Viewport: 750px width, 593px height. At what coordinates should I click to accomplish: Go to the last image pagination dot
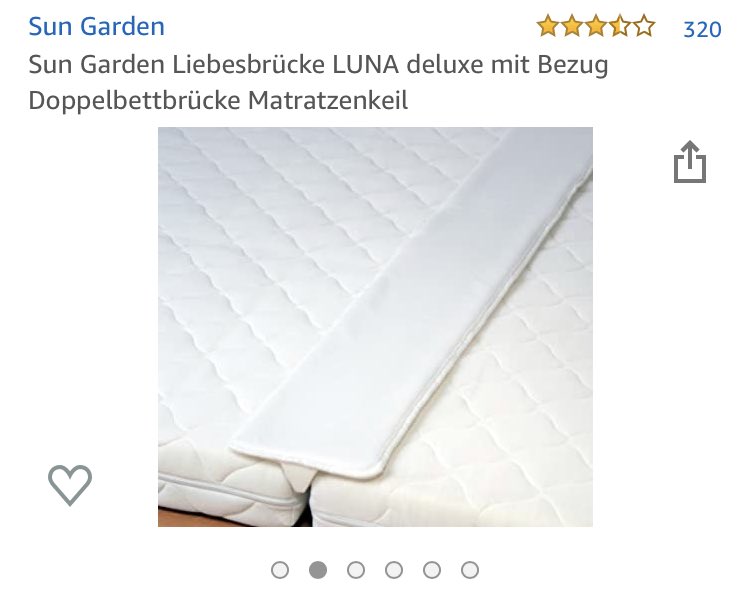pyautogui.click(x=470, y=570)
